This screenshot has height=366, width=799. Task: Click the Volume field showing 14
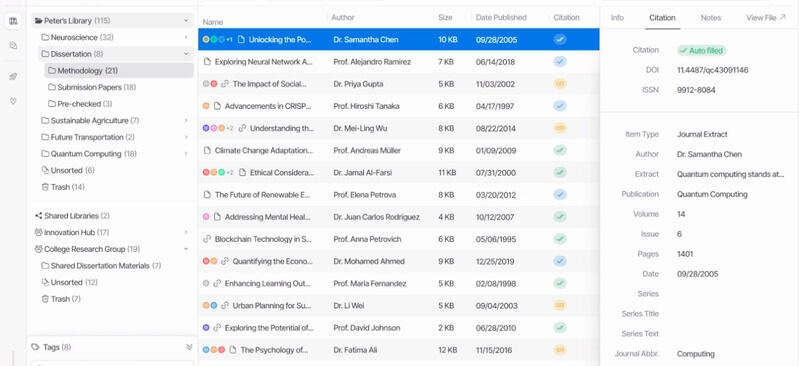pos(681,214)
